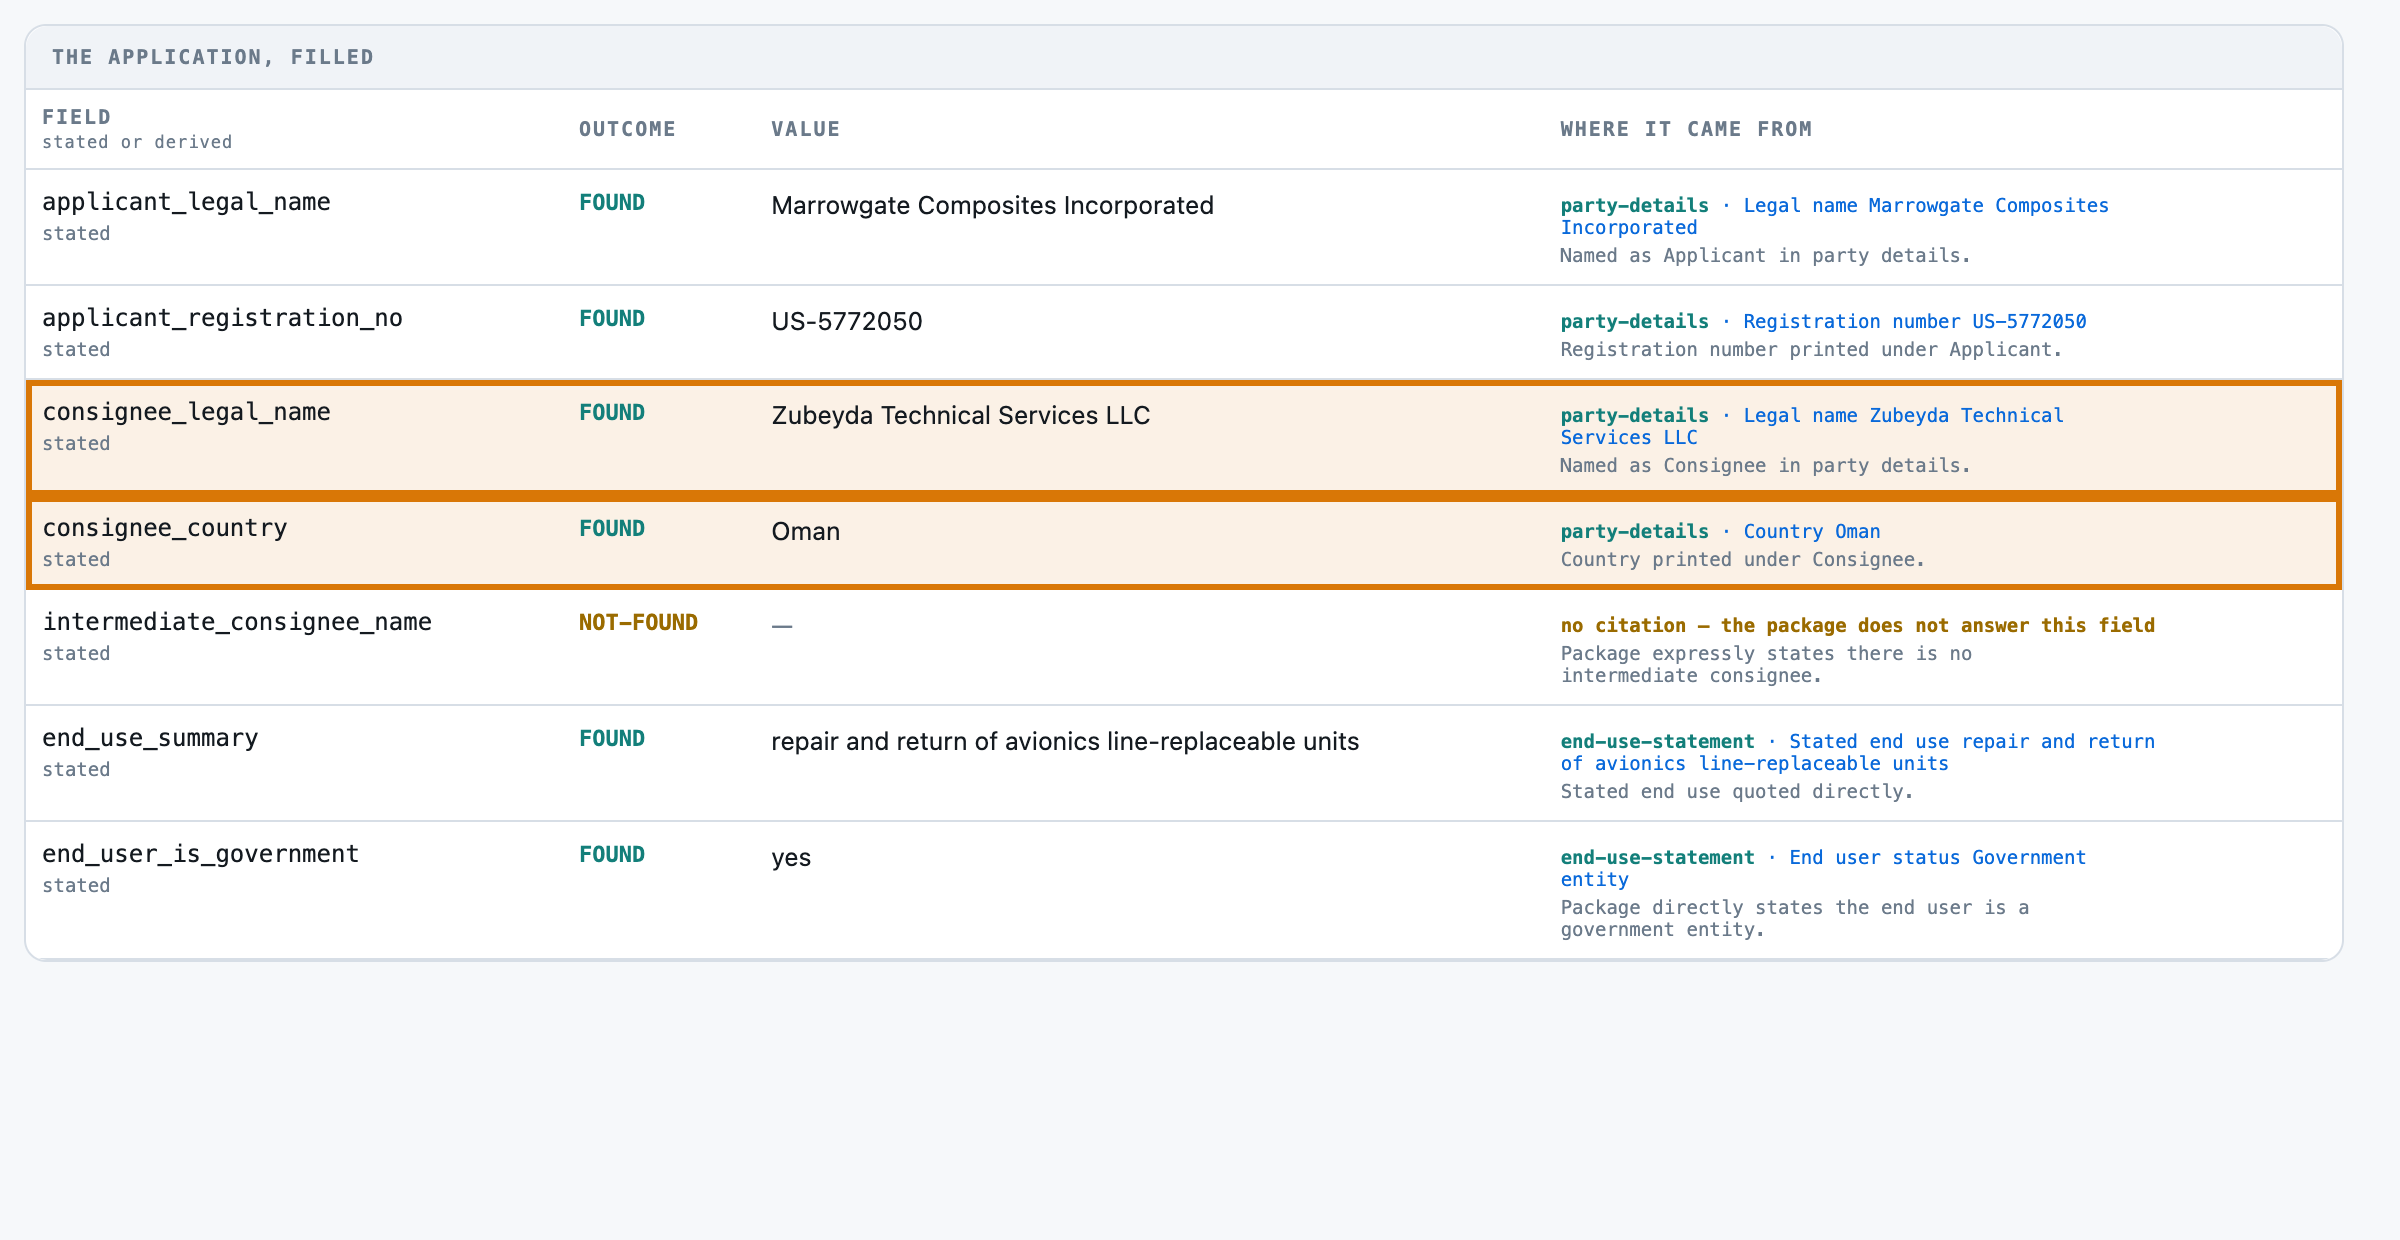The image size is (2400, 1240).
Task: Click the value Oman in consignee_country
Action: tap(805, 531)
